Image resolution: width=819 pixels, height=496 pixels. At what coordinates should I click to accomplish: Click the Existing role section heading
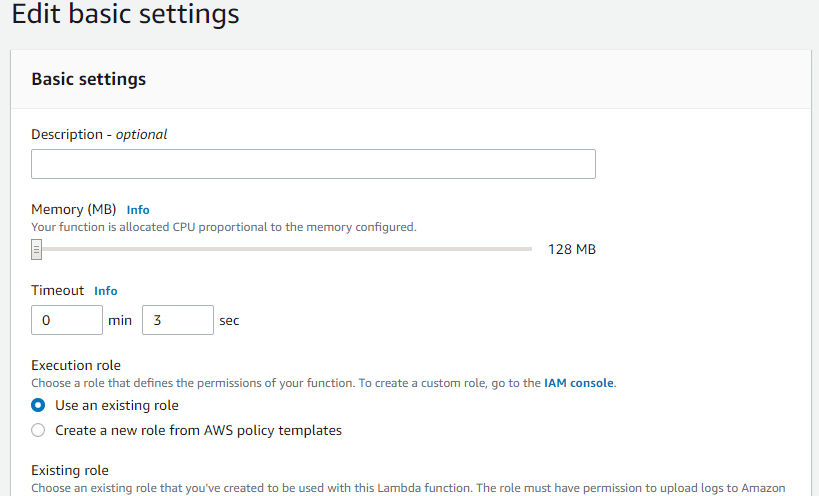pos(70,470)
